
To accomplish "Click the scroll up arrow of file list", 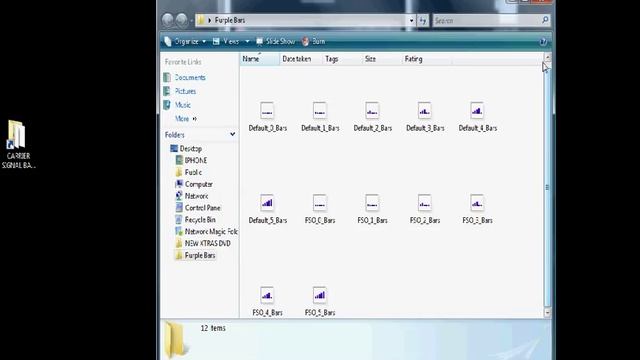I will pos(547,58).
